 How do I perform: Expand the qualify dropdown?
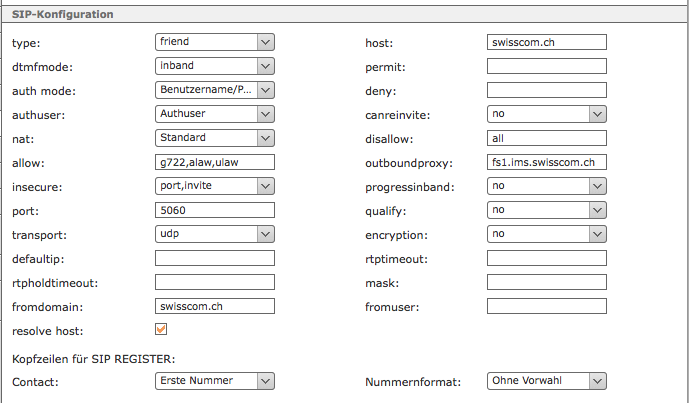[547, 210]
